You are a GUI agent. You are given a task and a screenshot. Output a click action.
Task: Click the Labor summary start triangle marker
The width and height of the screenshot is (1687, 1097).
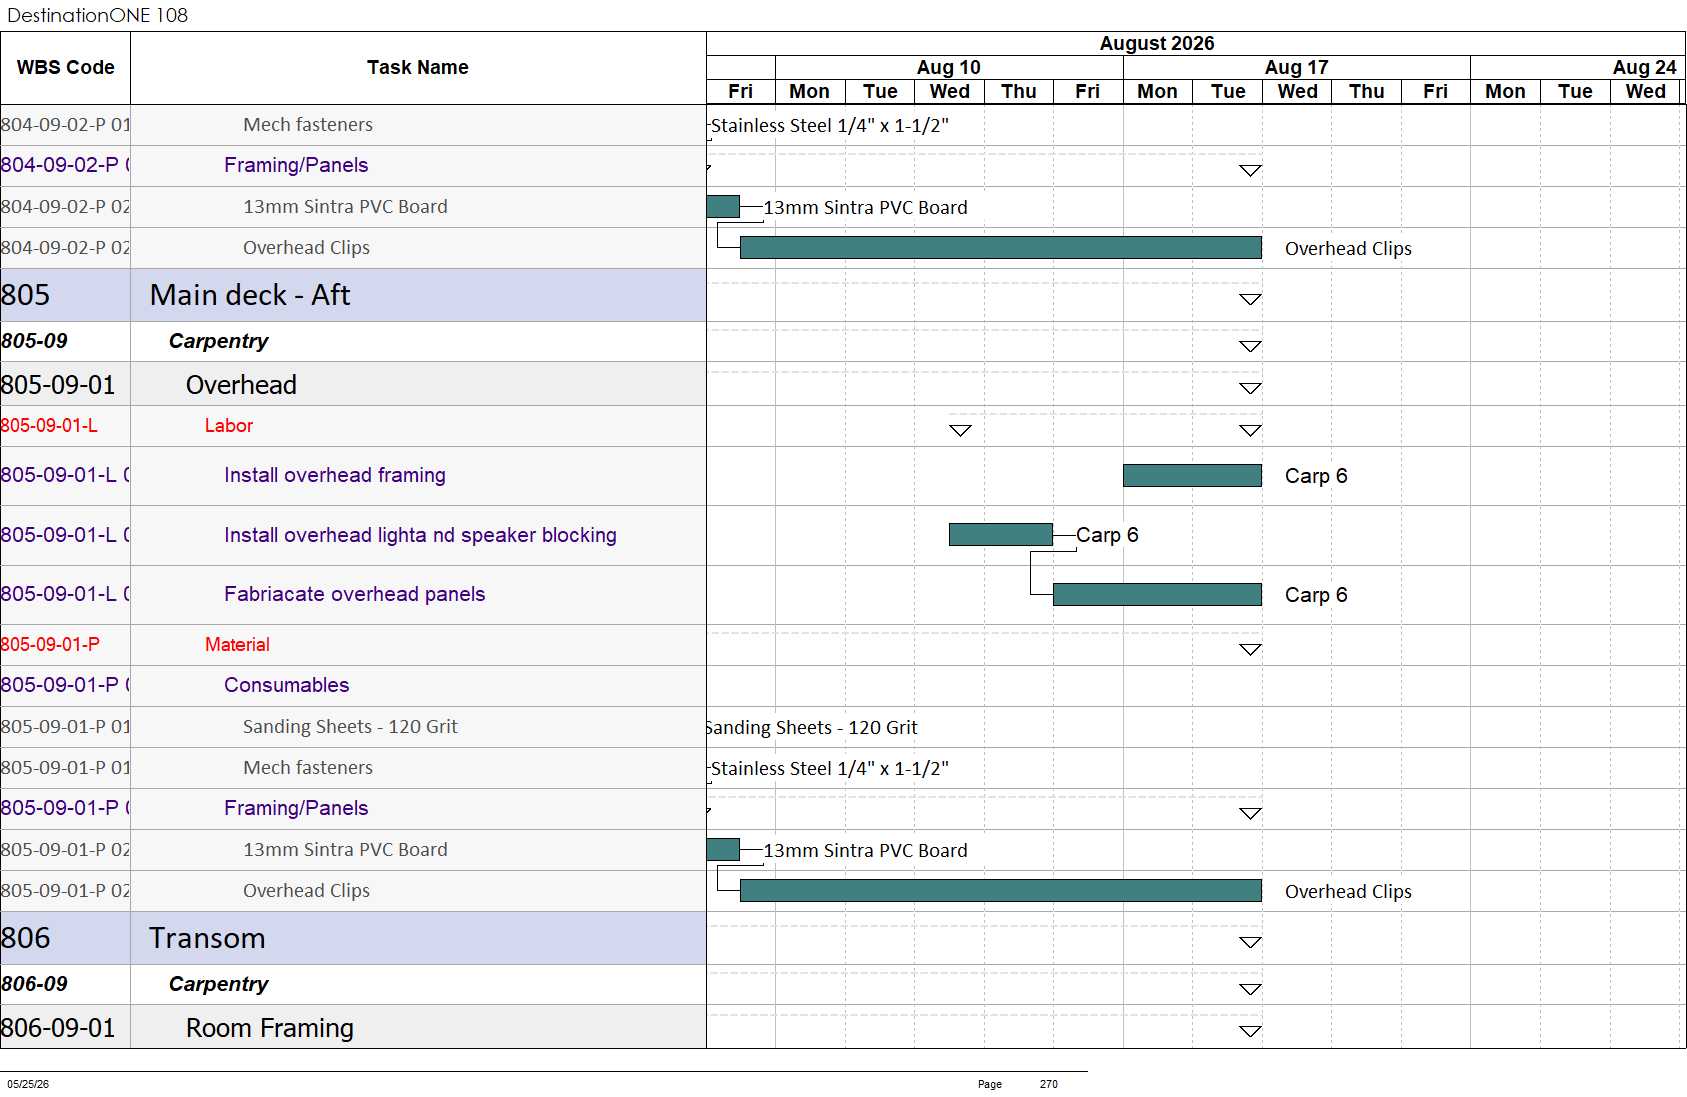pyautogui.click(x=960, y=430)
